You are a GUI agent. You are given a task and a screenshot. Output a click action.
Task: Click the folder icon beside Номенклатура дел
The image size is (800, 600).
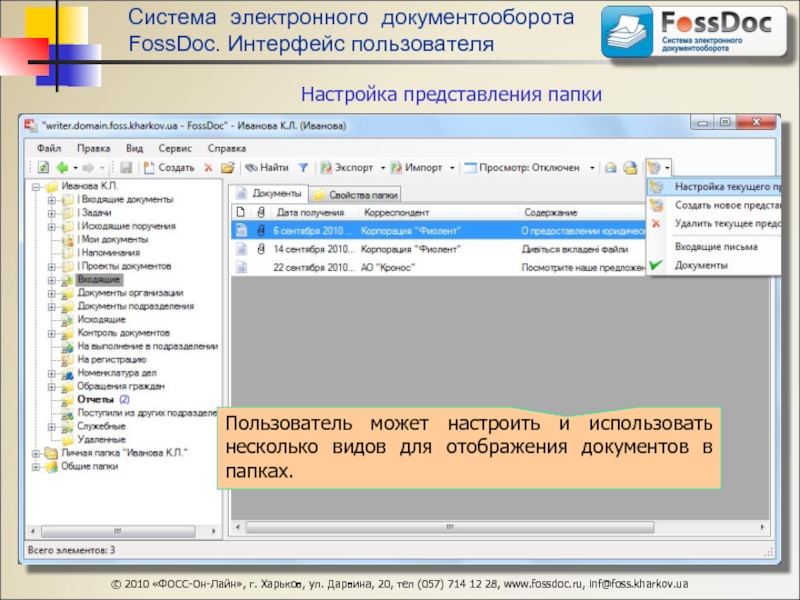click(67, 373)
